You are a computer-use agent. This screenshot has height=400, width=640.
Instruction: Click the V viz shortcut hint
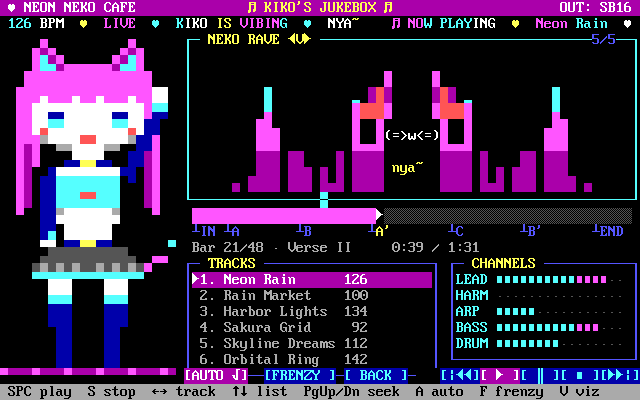tap(580, 391)
